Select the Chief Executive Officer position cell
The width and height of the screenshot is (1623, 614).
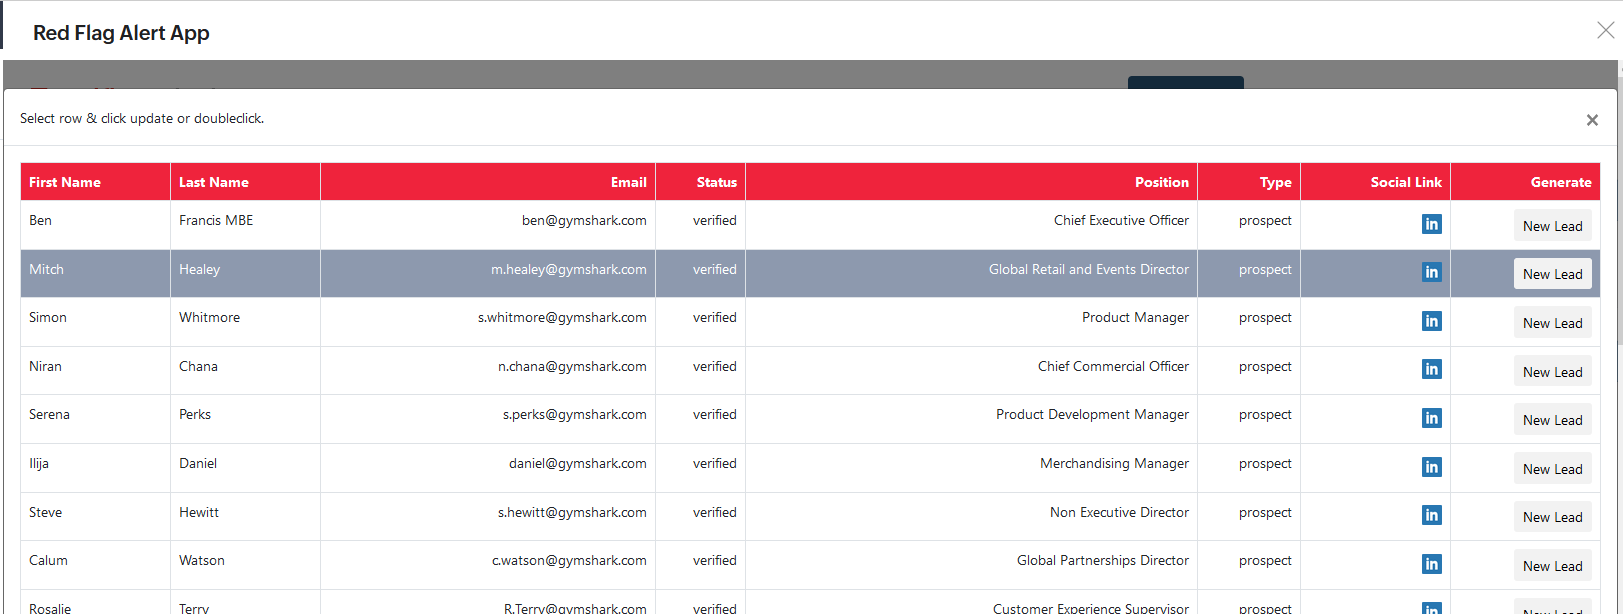coord(971,225)
